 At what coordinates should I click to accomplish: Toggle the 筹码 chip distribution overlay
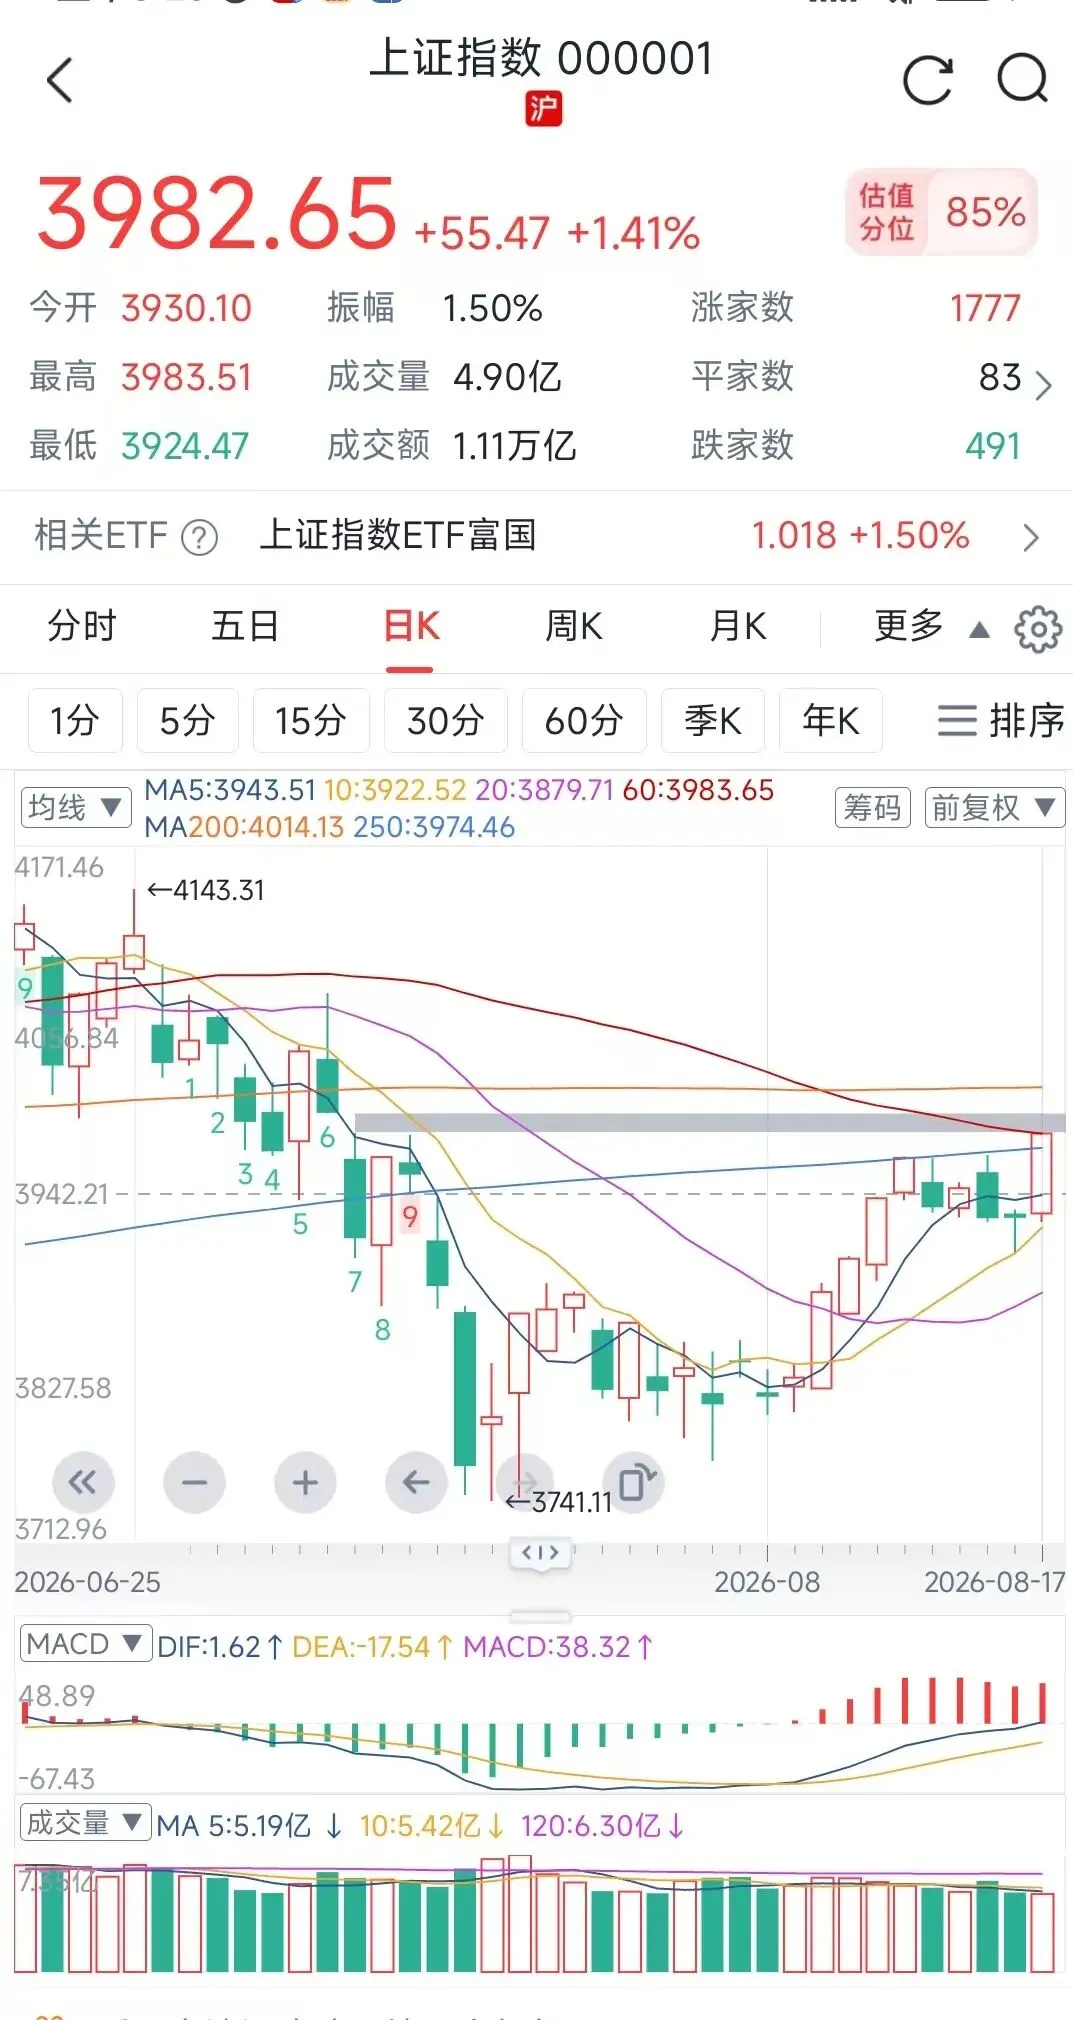[872, 807]
